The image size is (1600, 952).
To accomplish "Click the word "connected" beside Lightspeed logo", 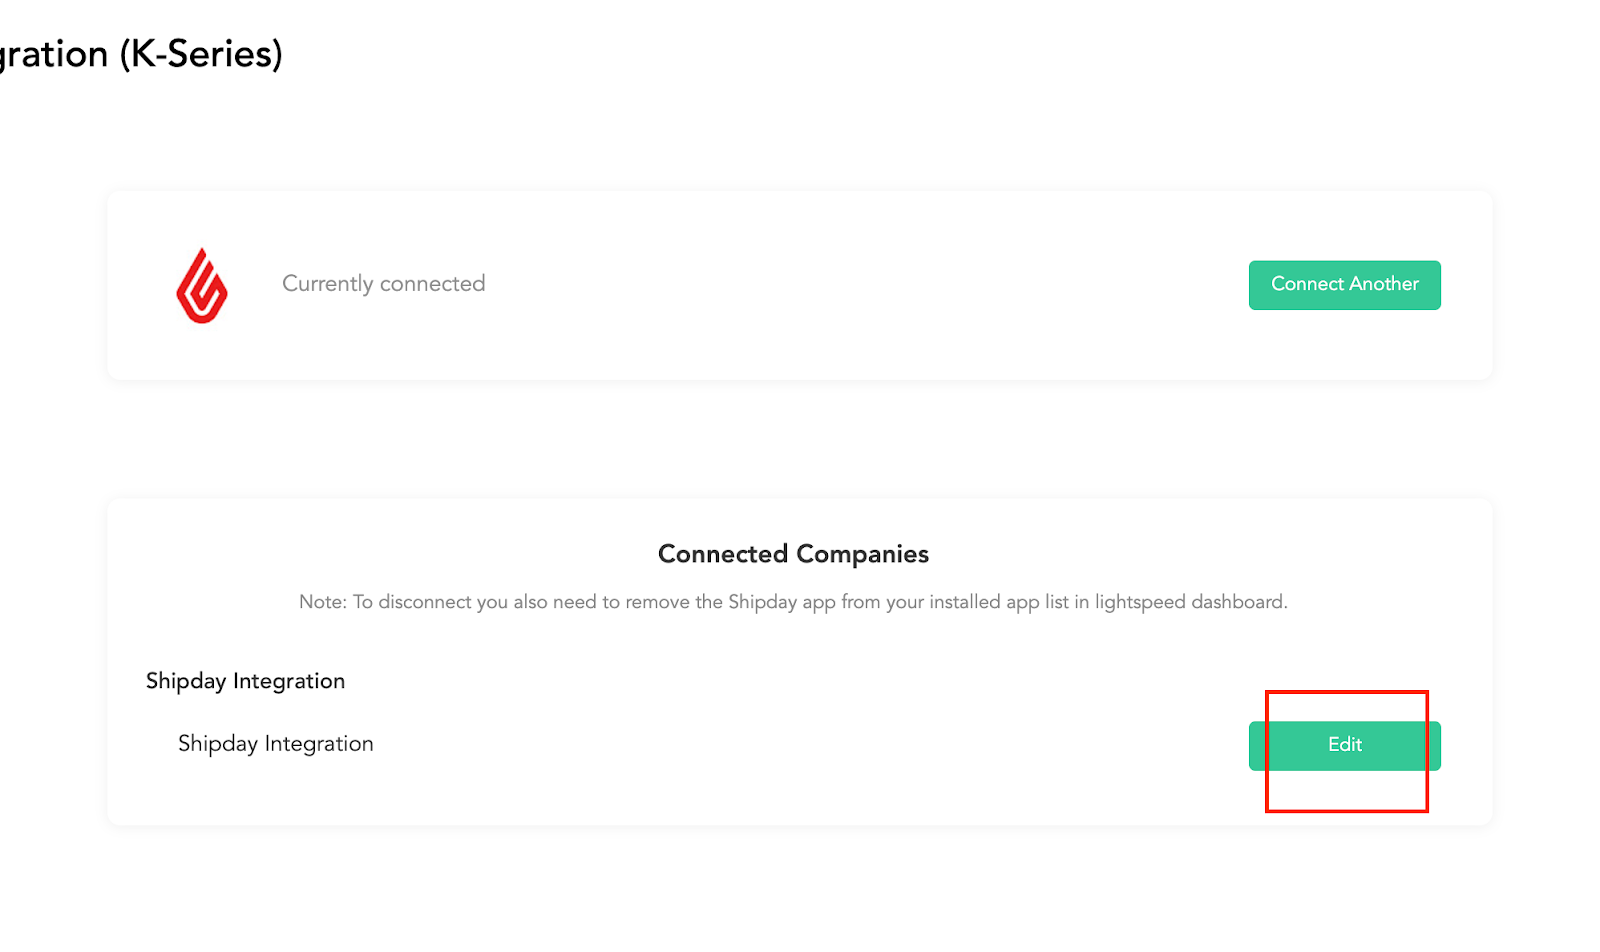I will pyautogui.click(x=433, y=284).
